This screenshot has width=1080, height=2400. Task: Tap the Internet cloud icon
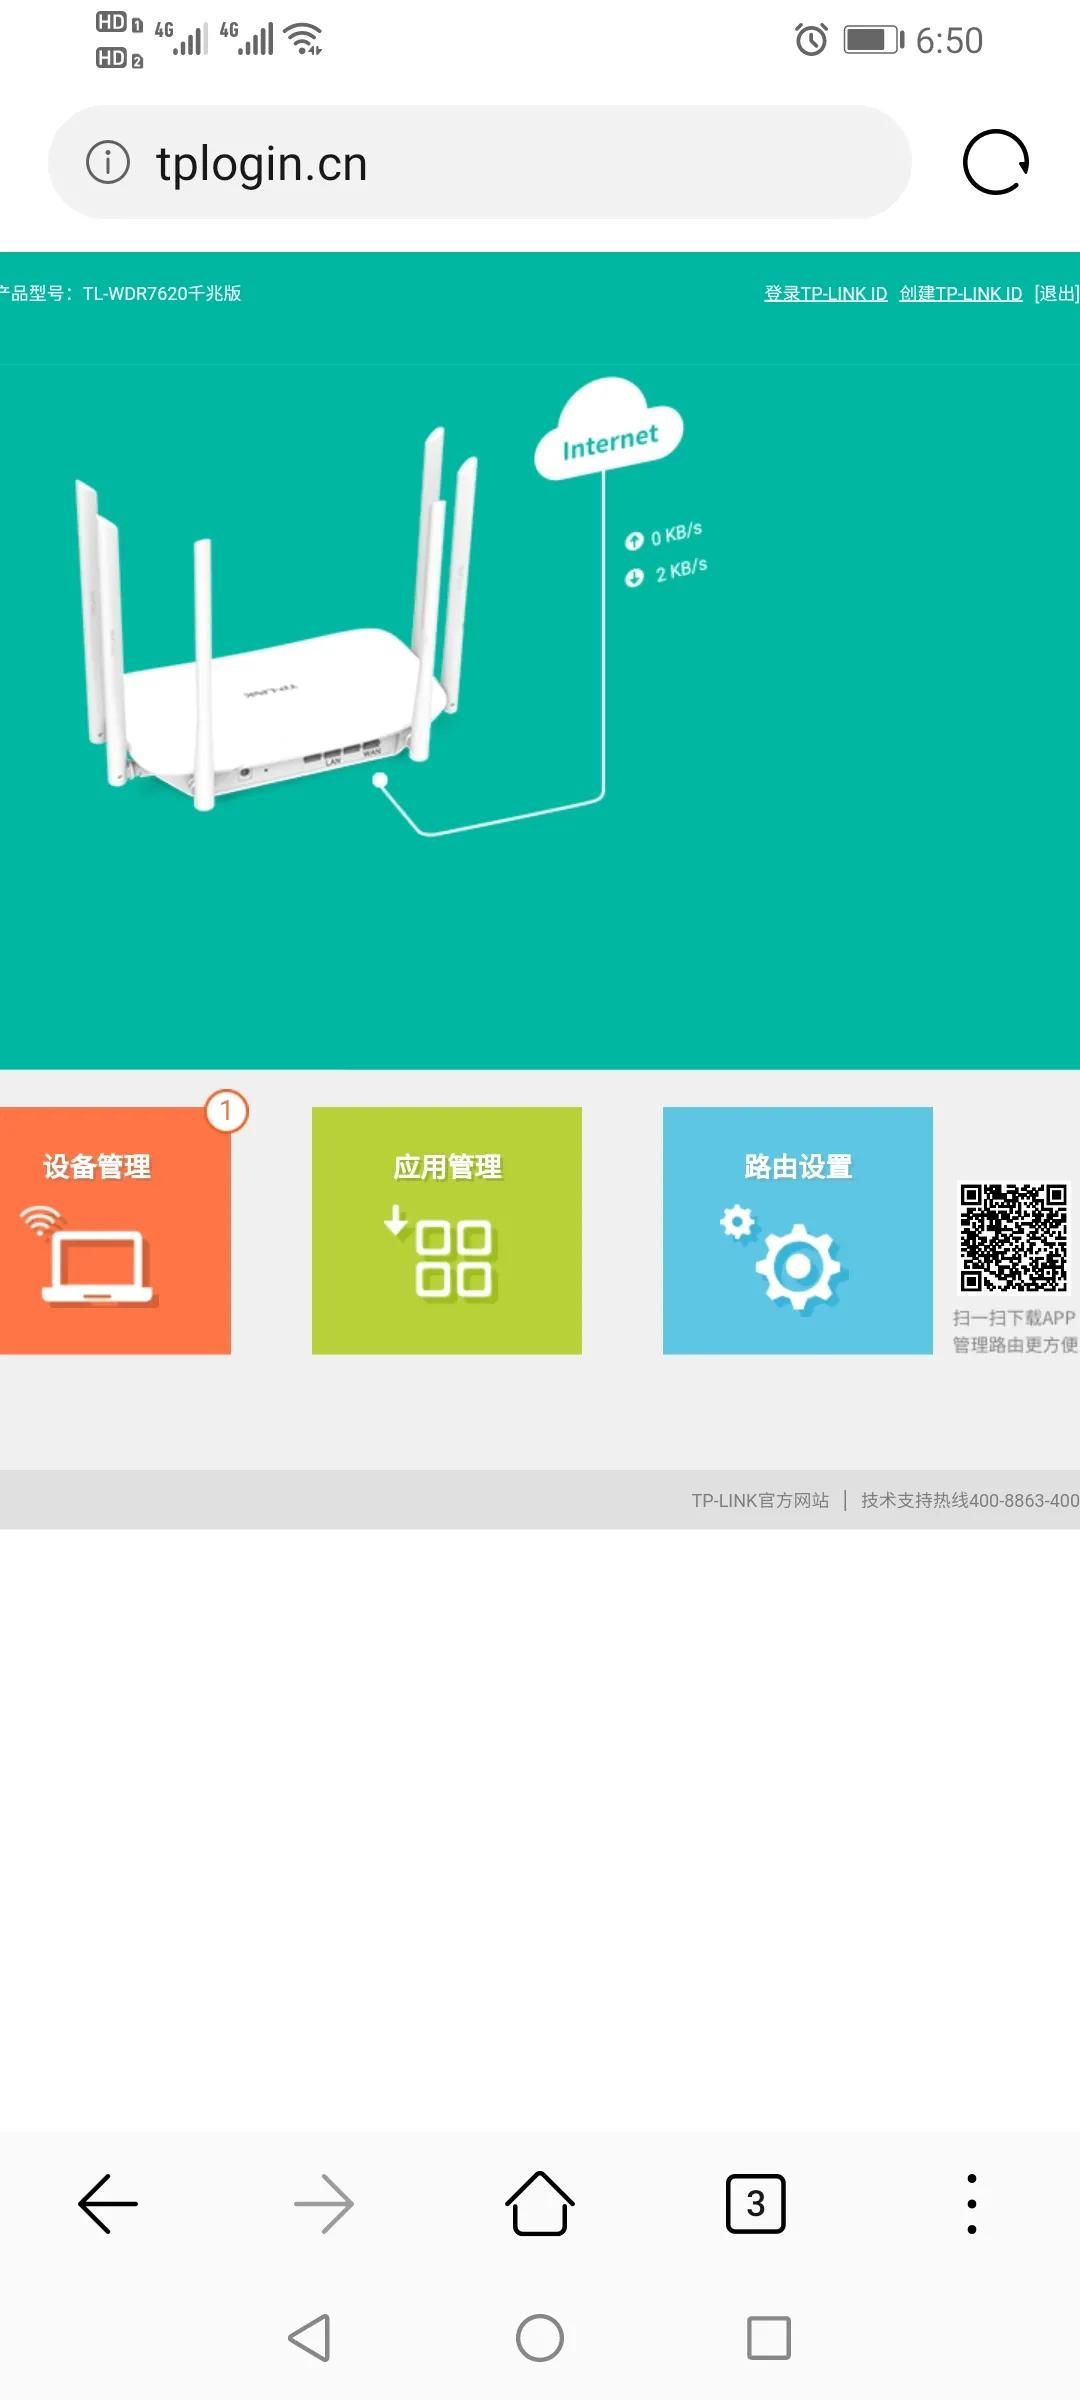coord(609,430)
